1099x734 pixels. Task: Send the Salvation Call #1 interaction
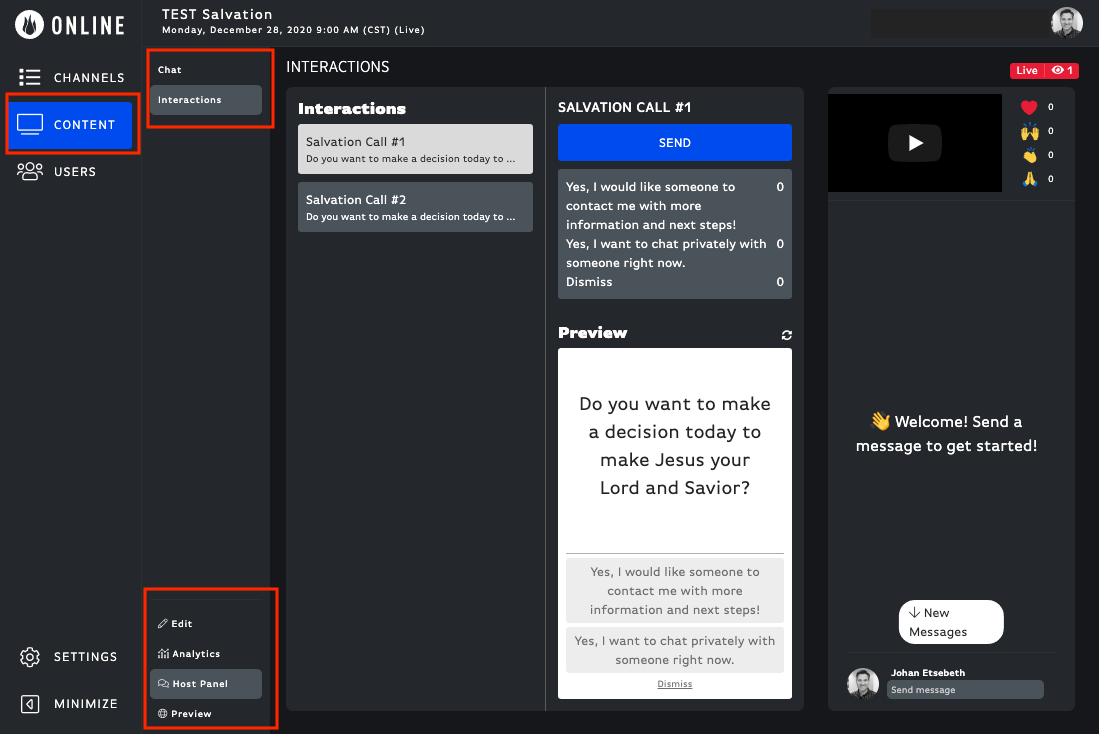(674, 142)
